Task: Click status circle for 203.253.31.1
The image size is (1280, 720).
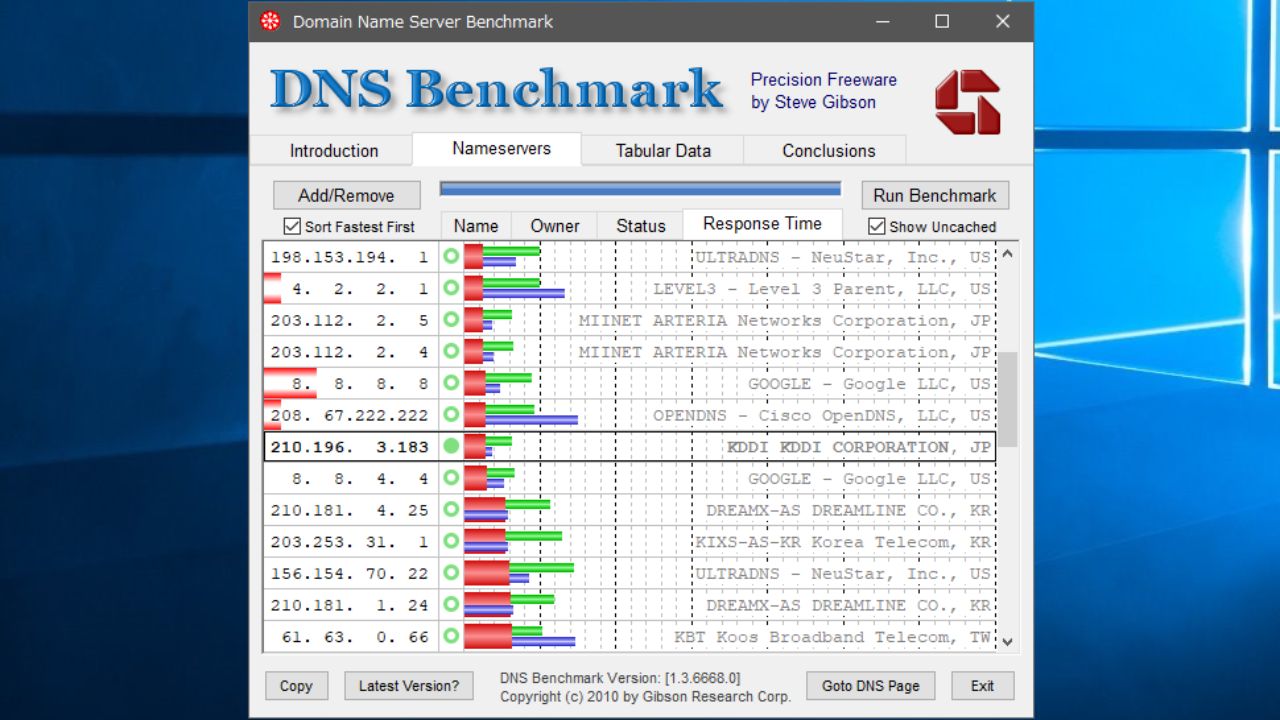Action: click(451, 541)
